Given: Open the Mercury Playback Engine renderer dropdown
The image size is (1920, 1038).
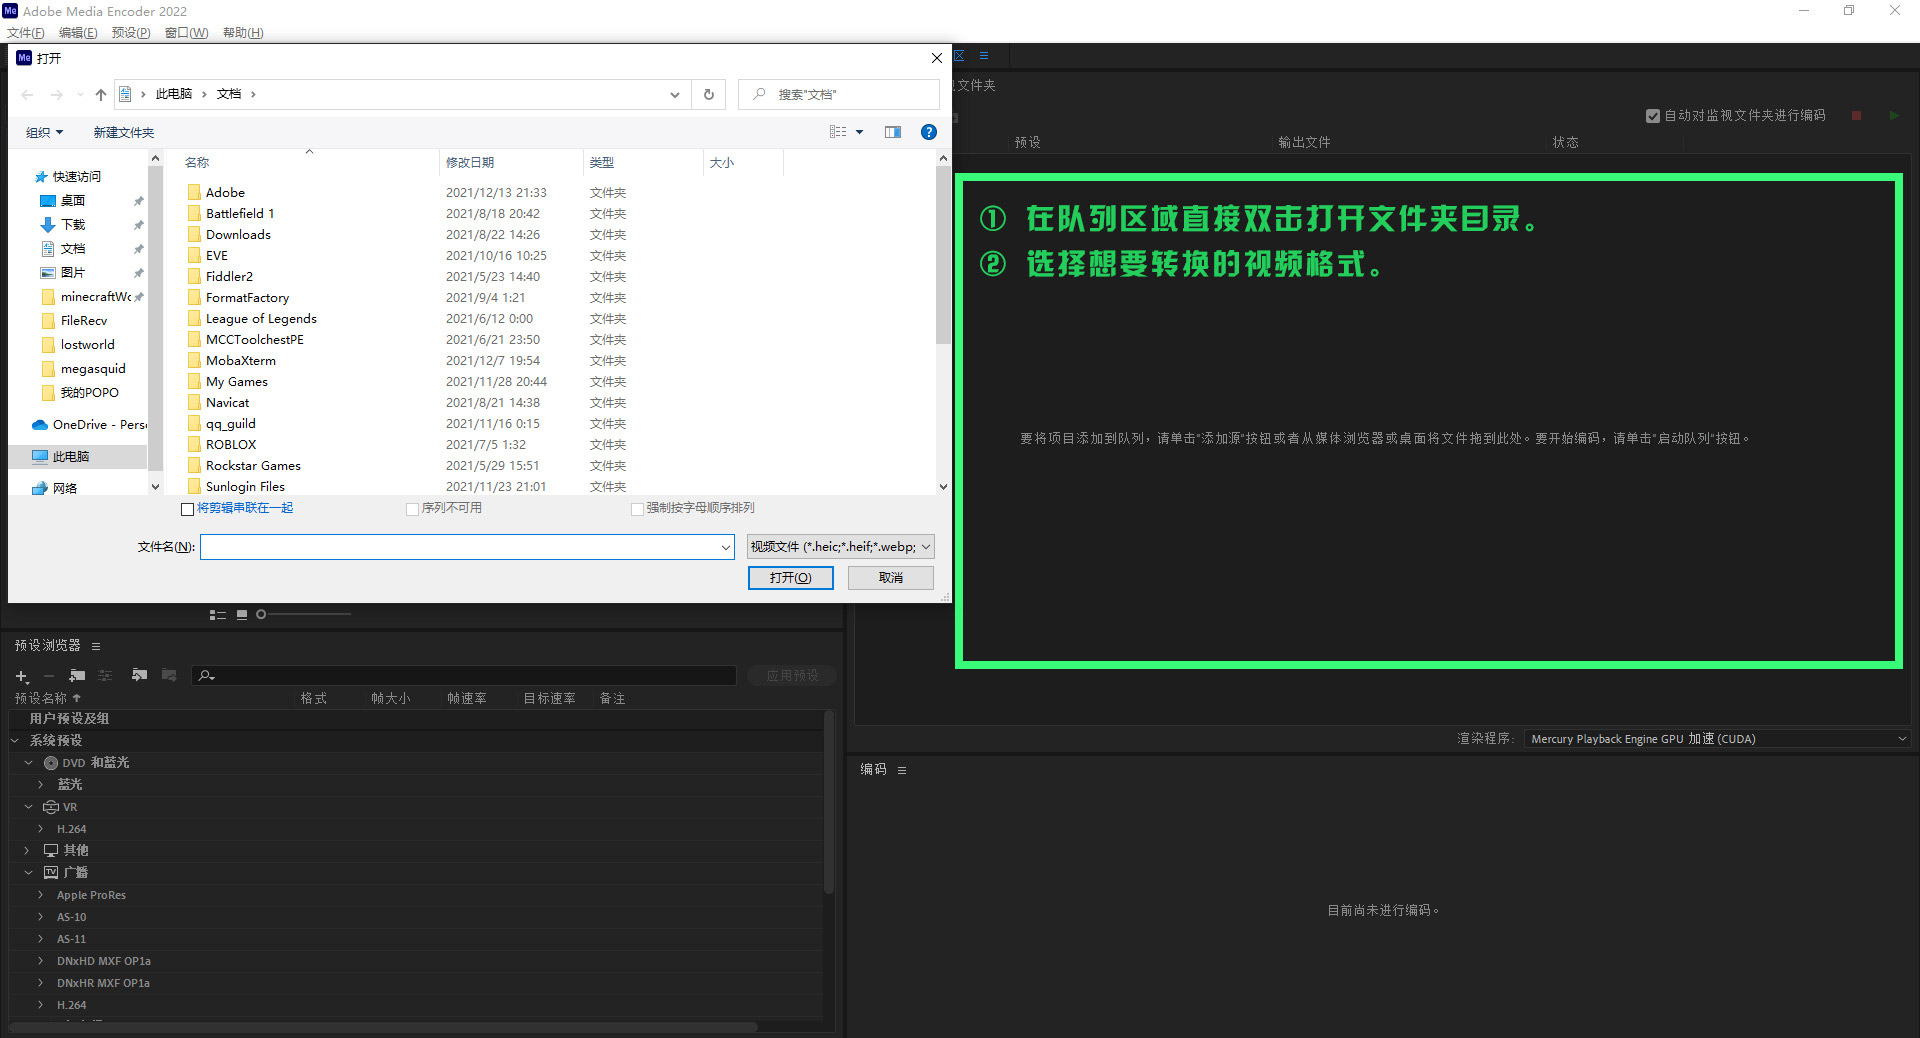Looking at the screenshot, I should tap(1717, 739).
